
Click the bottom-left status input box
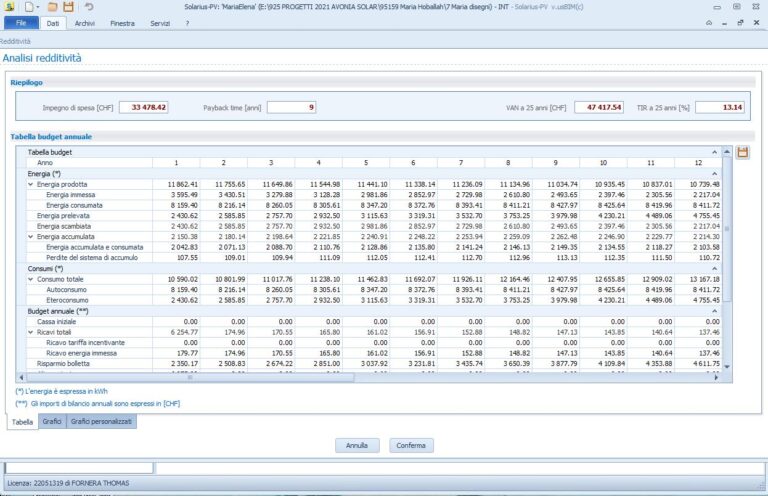[79, 468]
